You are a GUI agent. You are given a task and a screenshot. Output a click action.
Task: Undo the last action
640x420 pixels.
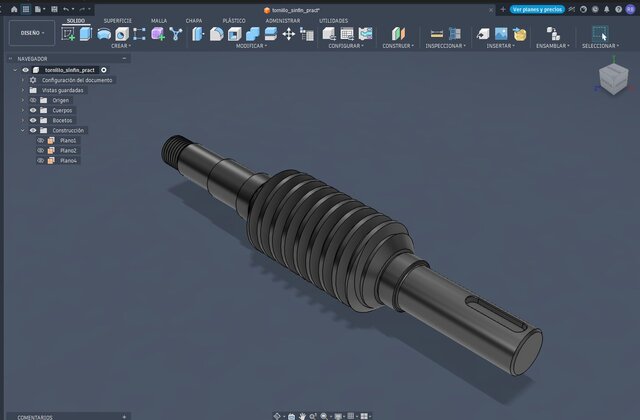pyautogui.click(x=66, y=9)
